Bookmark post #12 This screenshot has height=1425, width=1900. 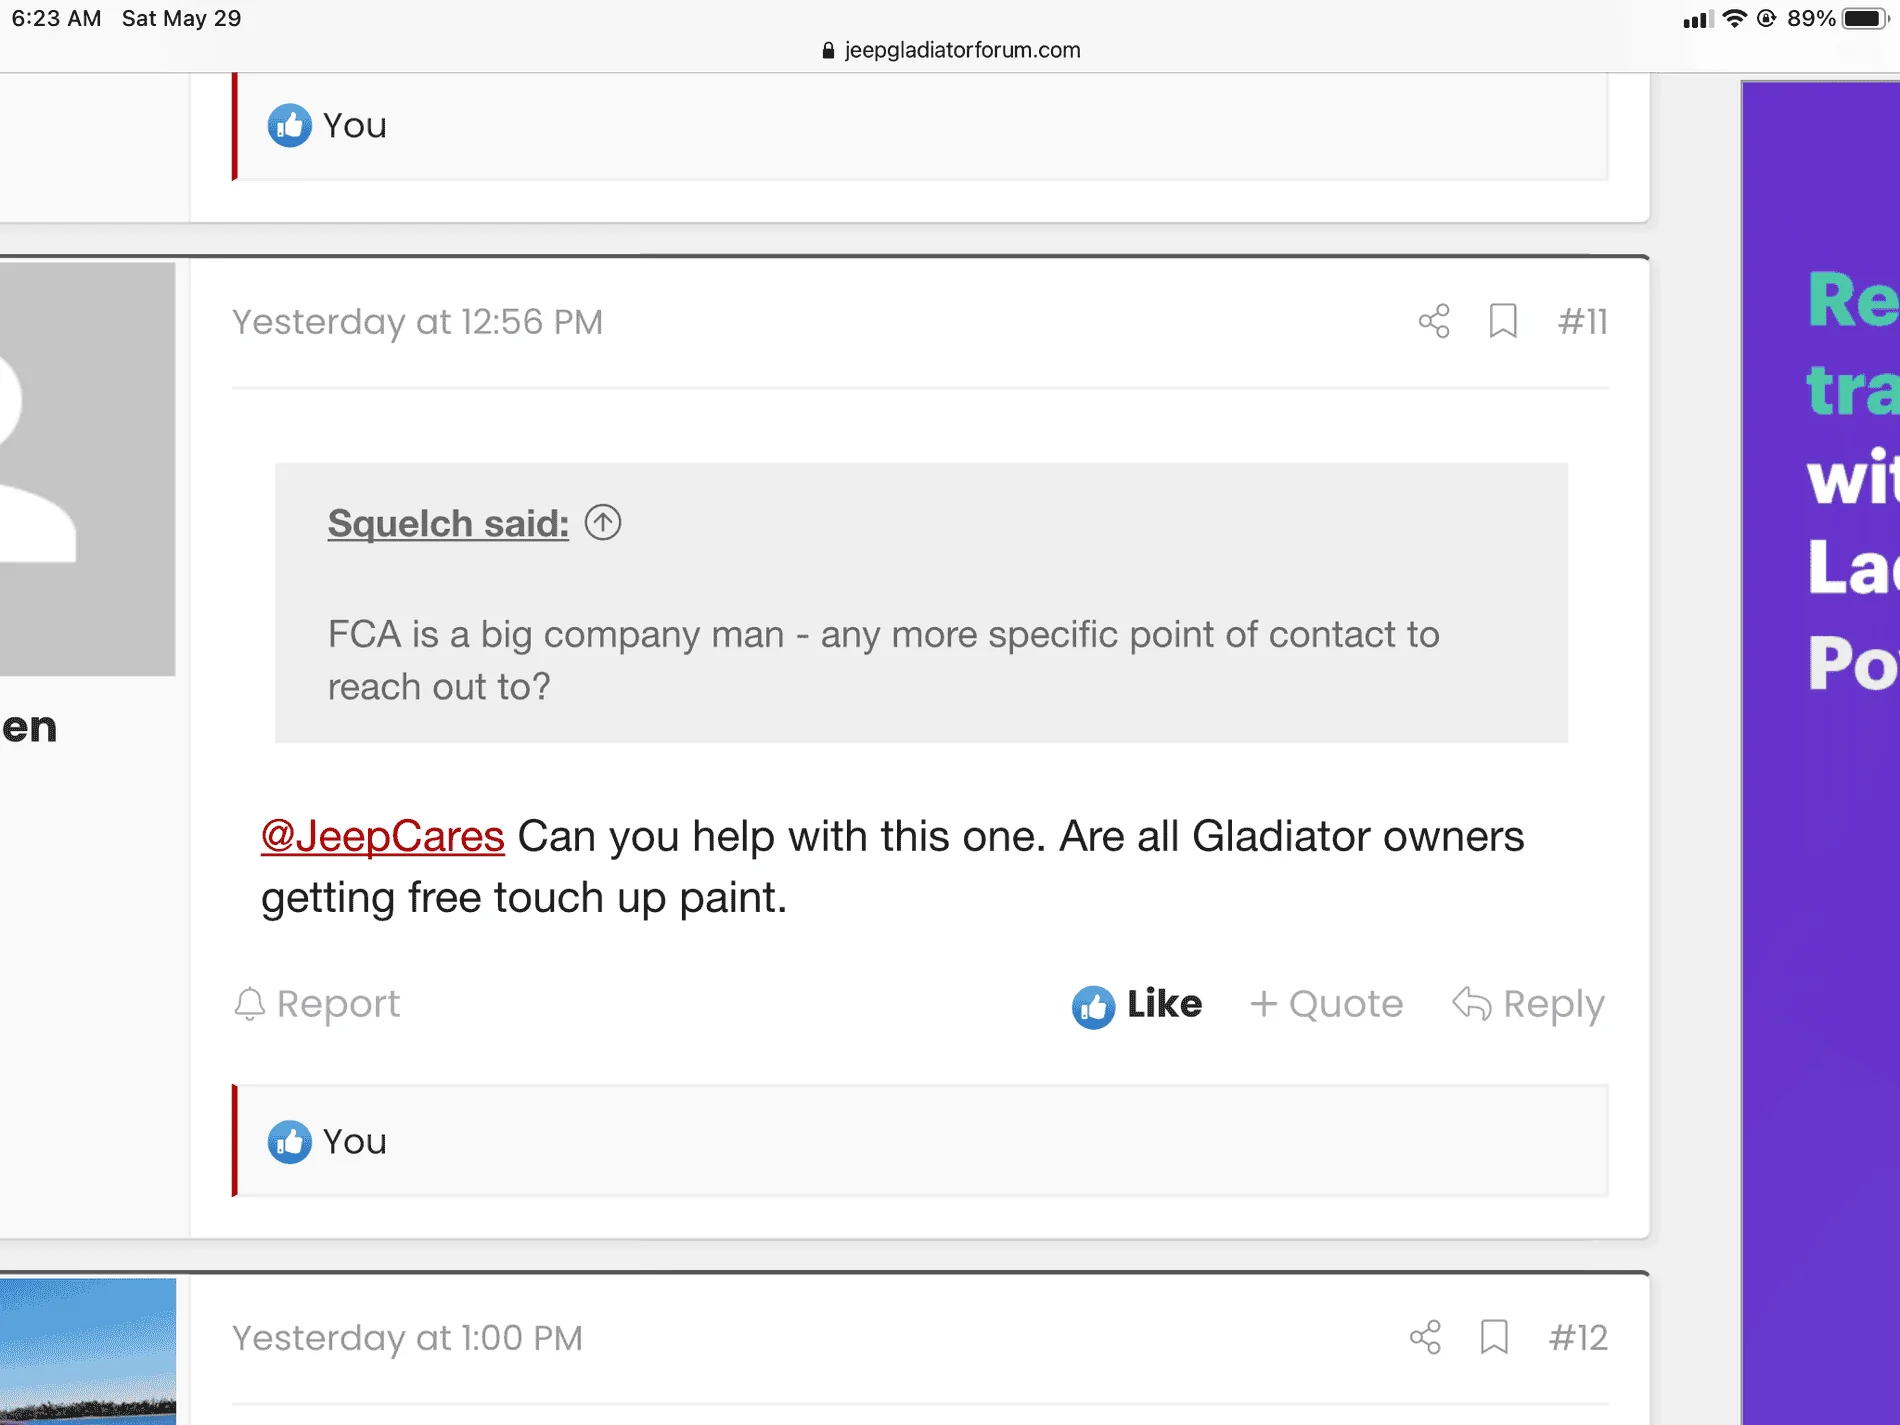pyautogui.click(x=1494, y=1337)
